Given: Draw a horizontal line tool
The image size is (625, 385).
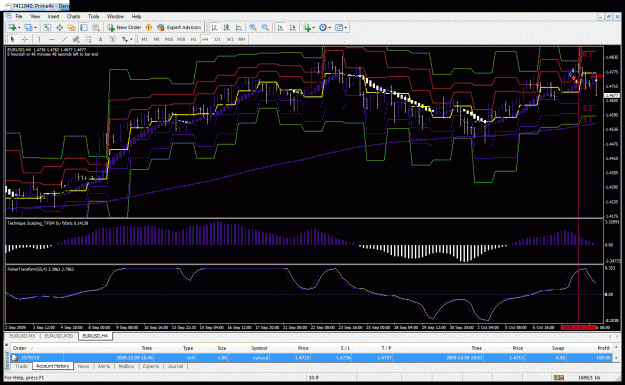Looking at the screenshot, I should click(51, 39).
